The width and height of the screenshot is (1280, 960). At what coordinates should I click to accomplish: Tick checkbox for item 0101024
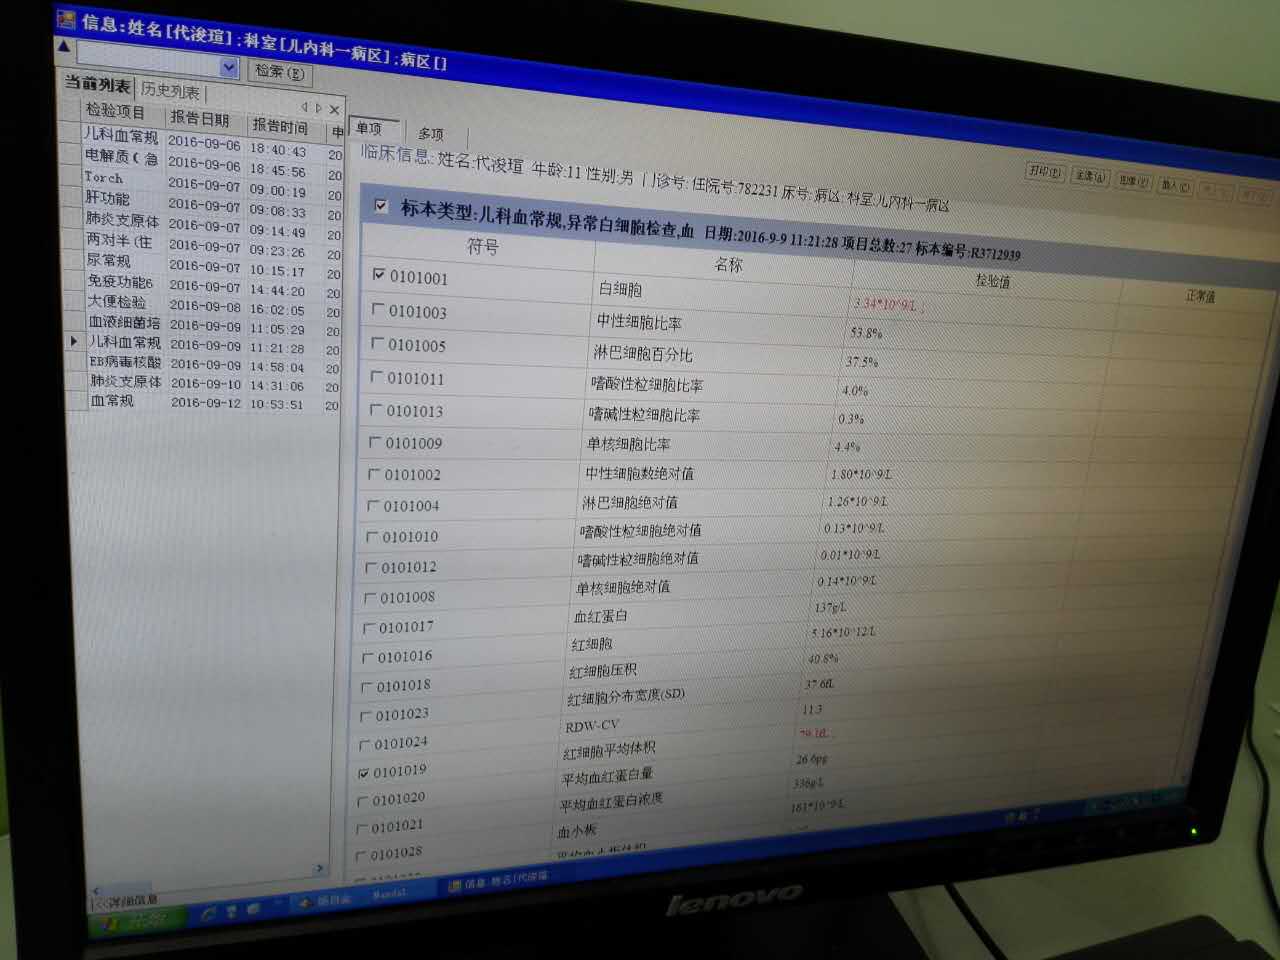(364, 744)
